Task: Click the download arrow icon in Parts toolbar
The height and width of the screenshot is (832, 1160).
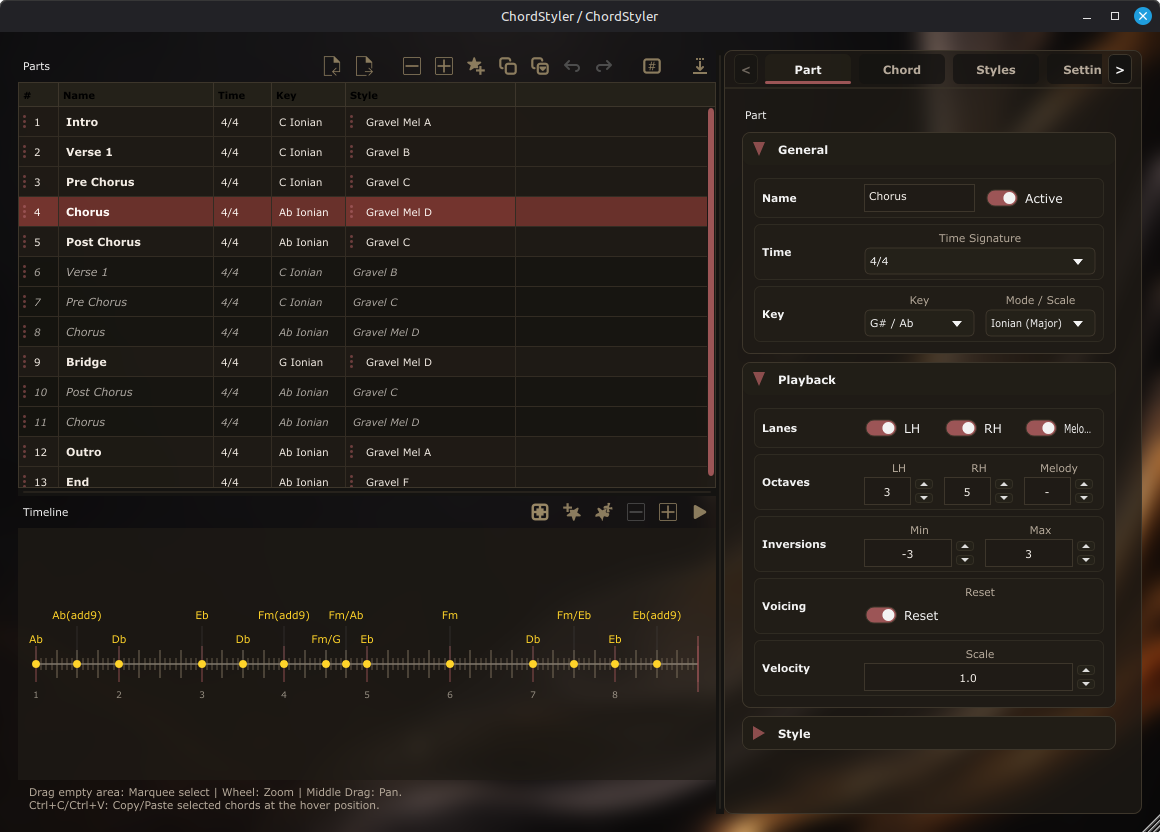Action: click(x=699, y=66)
